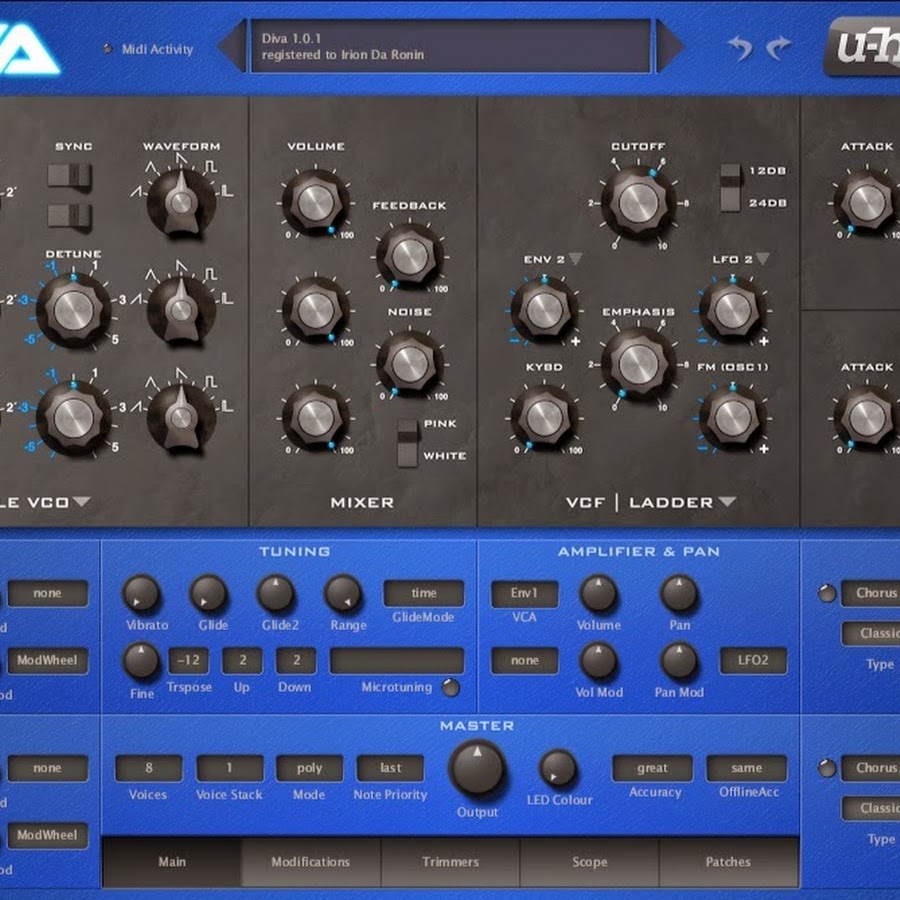Click the mixer Feedback knob

tap(410, 256)
